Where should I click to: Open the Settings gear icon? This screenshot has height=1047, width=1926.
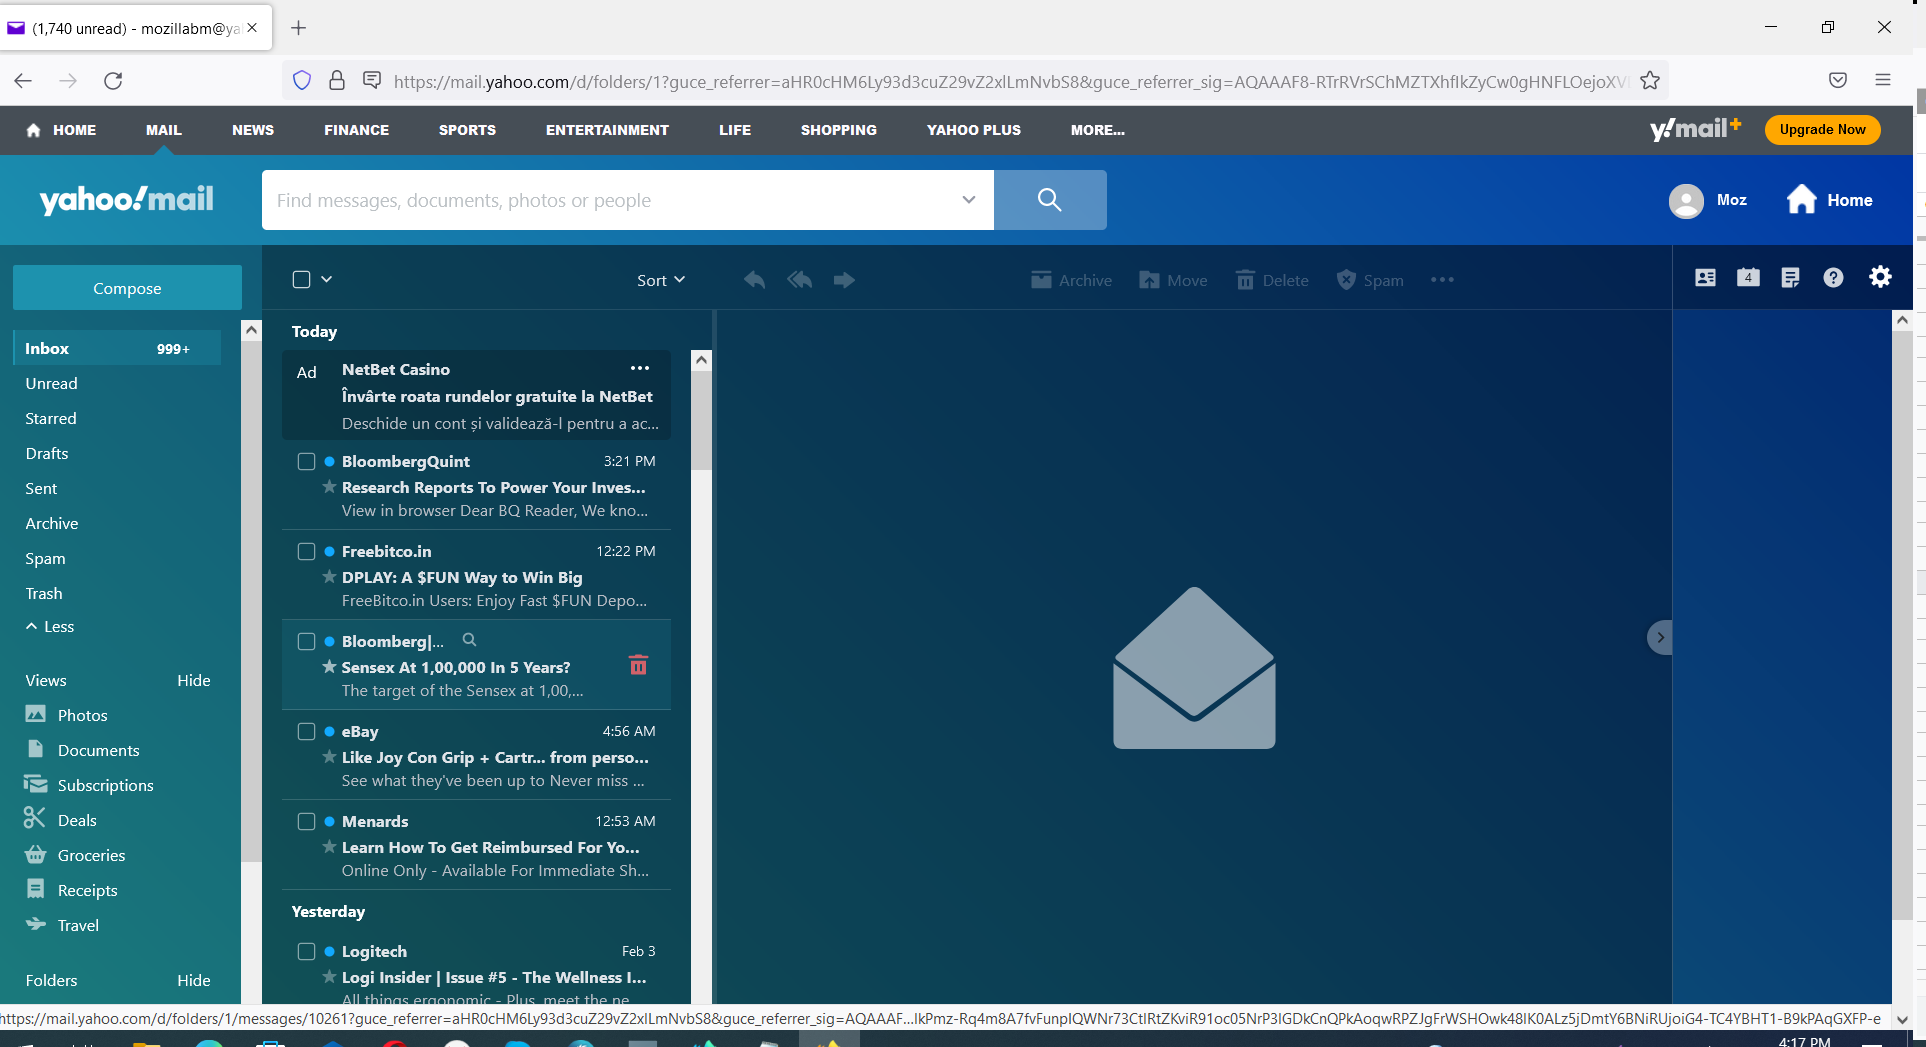point(1880,277)
